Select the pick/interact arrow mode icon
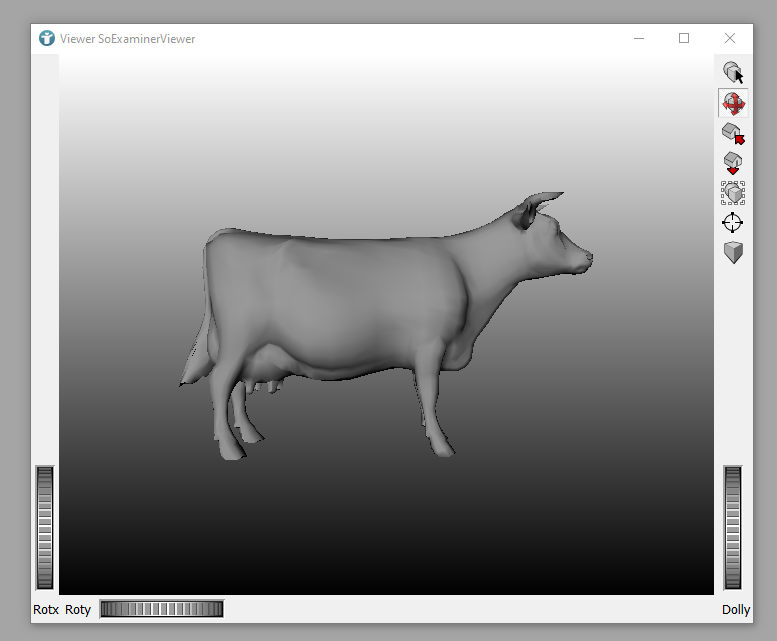The width and height of the screenshot is (777, 641). click(x=733, y=72)
